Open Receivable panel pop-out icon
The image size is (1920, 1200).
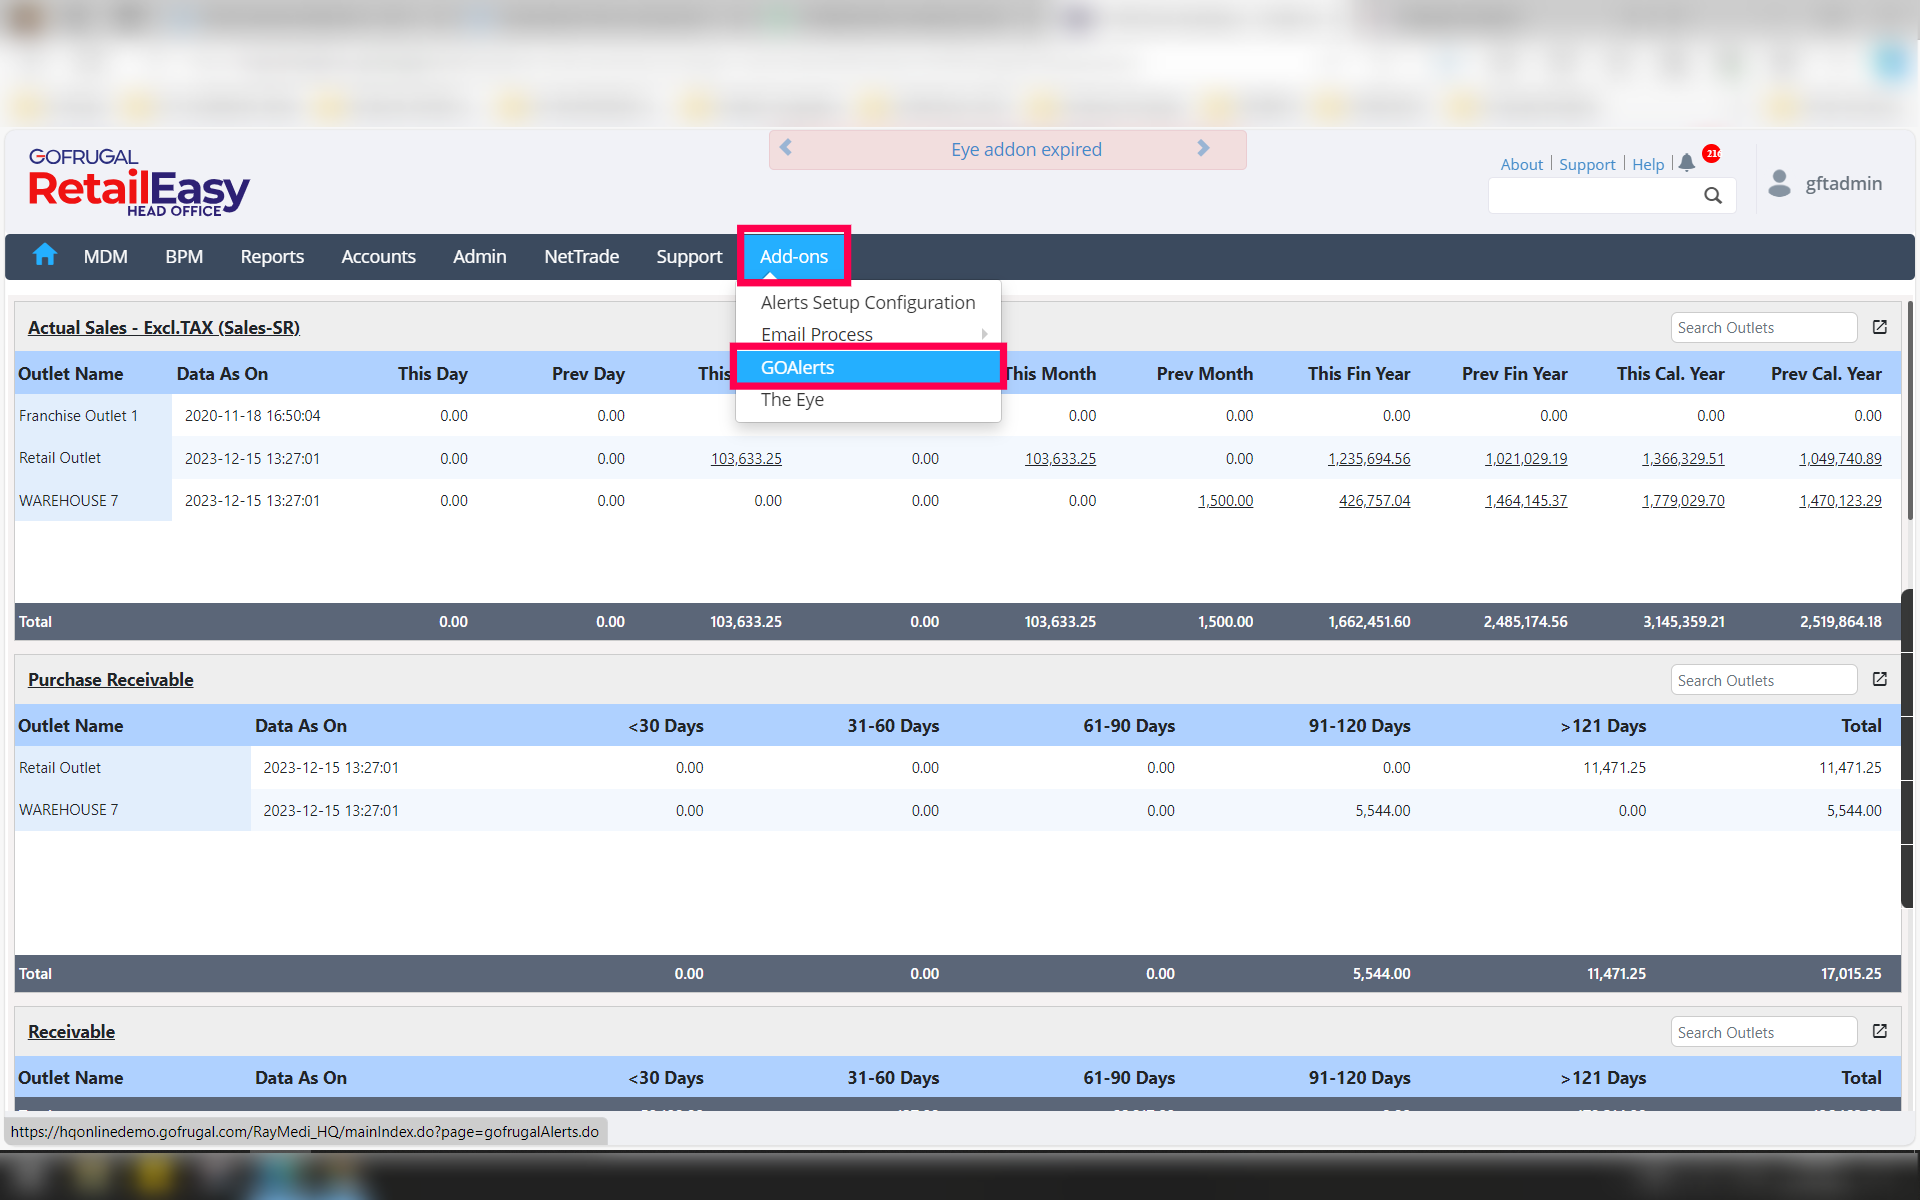click(1879, 1031)
